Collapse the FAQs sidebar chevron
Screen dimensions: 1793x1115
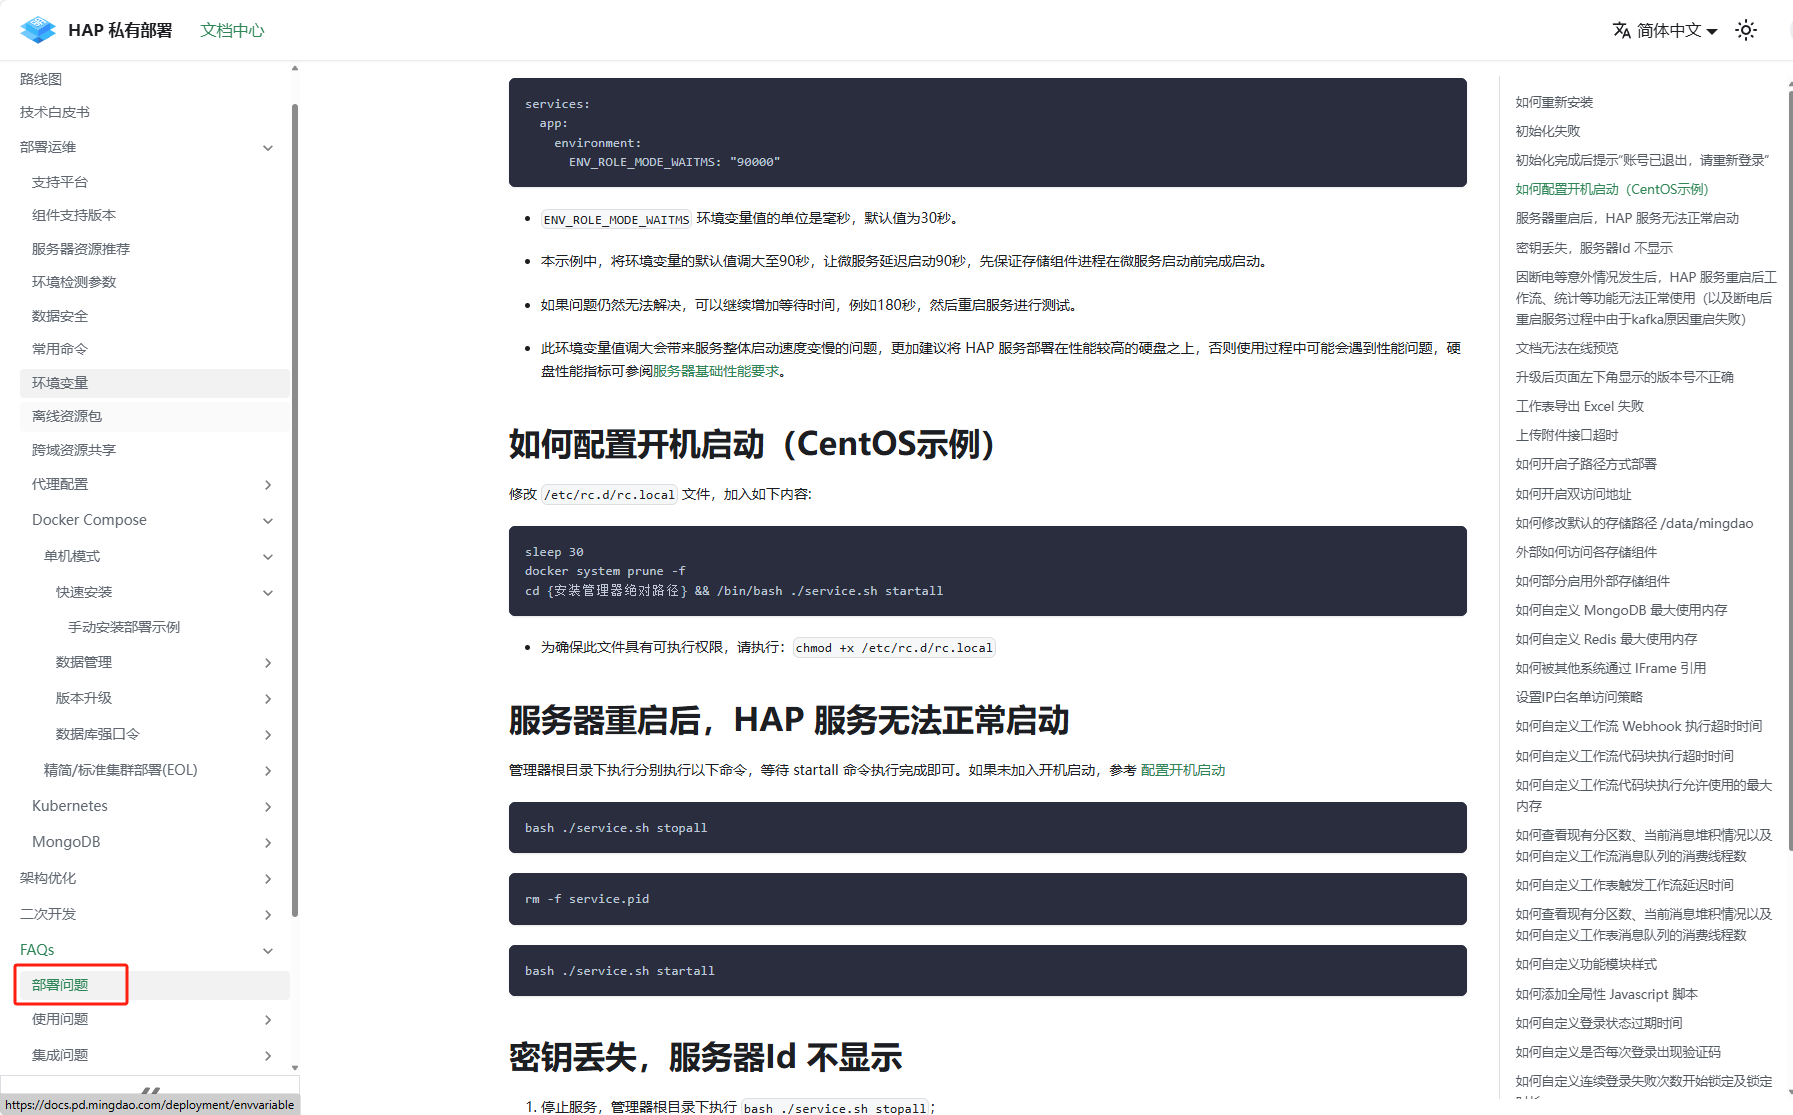pyautogui.click(x=268, y=951)
